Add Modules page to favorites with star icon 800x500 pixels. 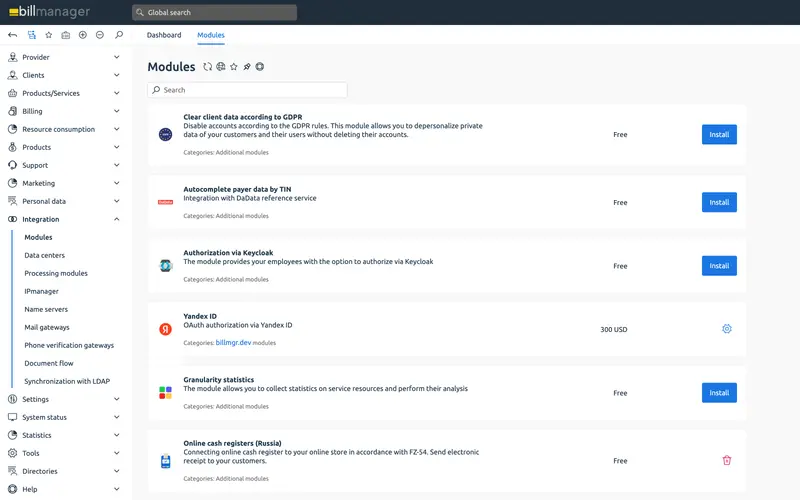coord(234,67)
